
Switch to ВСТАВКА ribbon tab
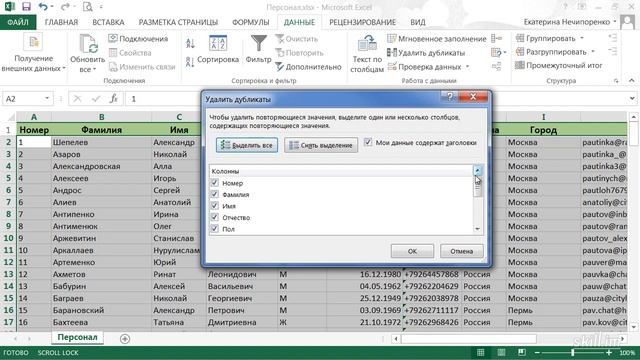pyautogui.click(x=108, y=22)
